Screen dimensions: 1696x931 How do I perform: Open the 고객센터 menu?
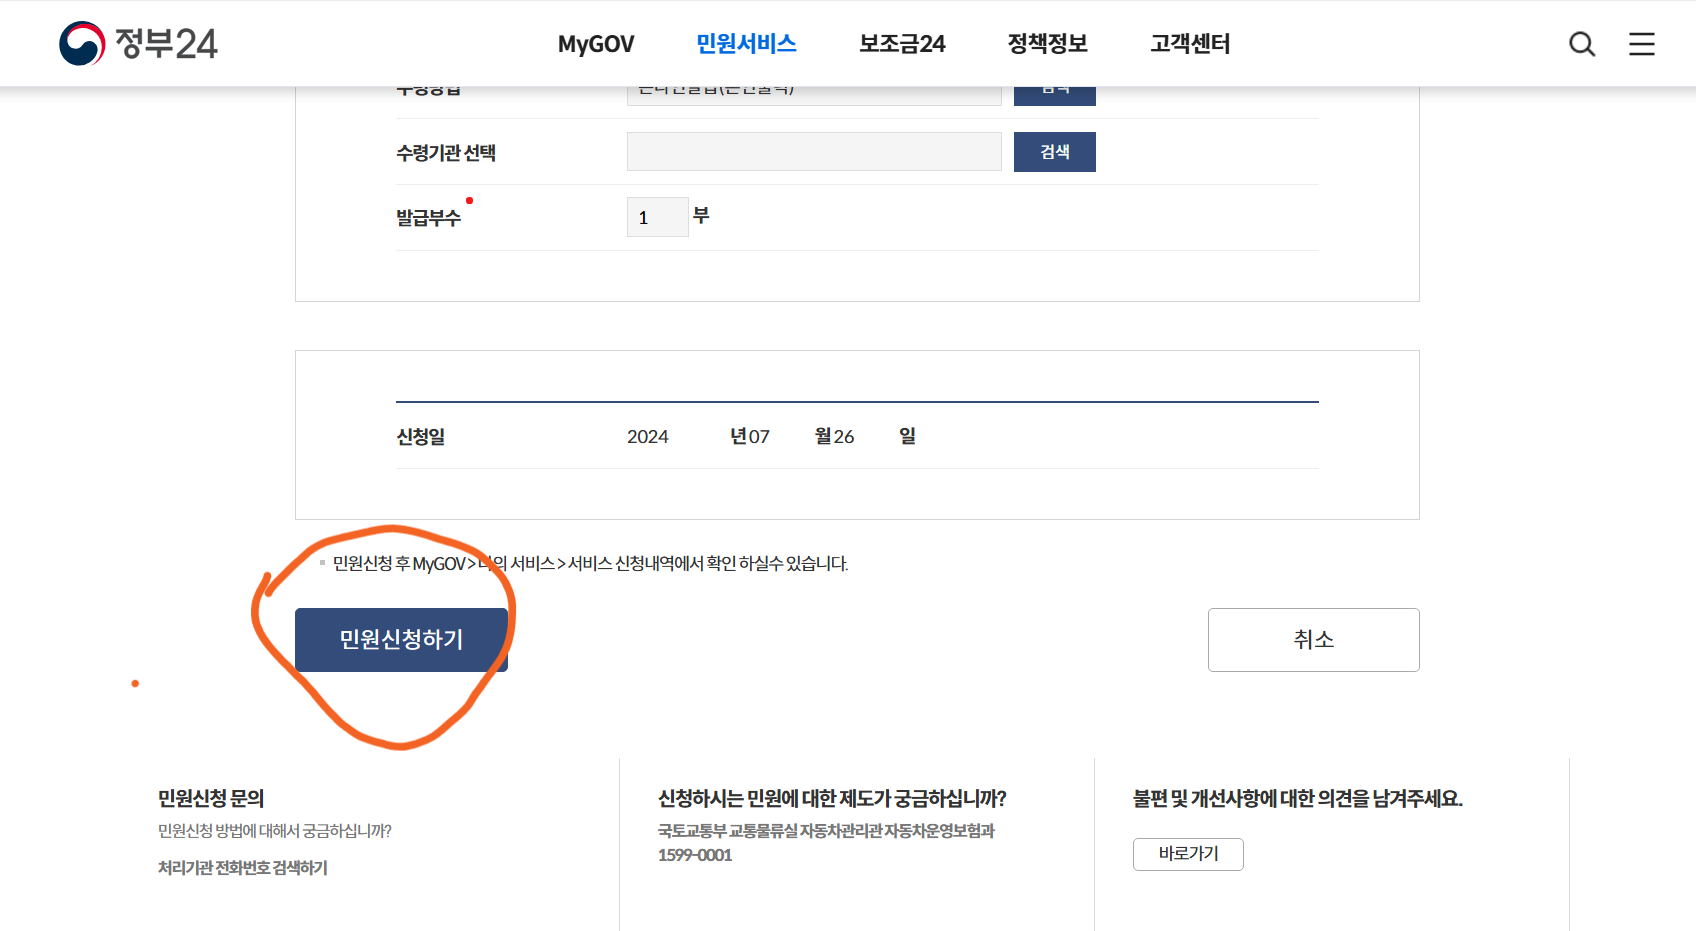point(1190,44)
